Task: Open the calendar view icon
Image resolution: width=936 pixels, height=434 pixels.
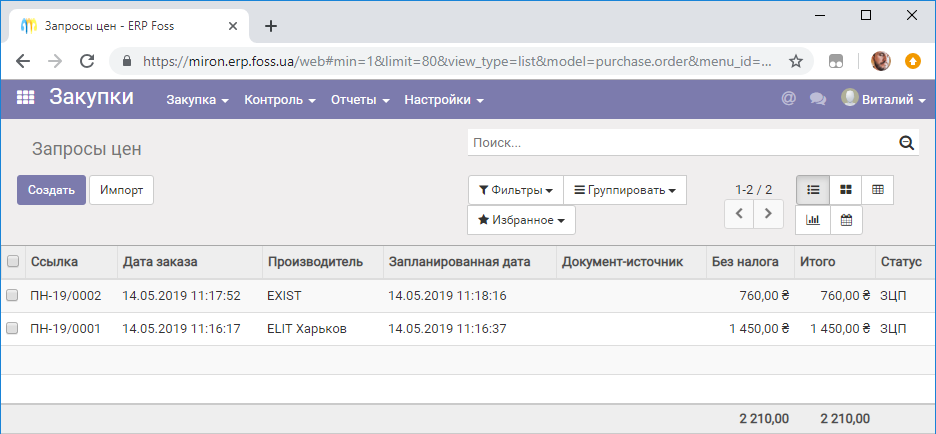Action: coord(846,220)
